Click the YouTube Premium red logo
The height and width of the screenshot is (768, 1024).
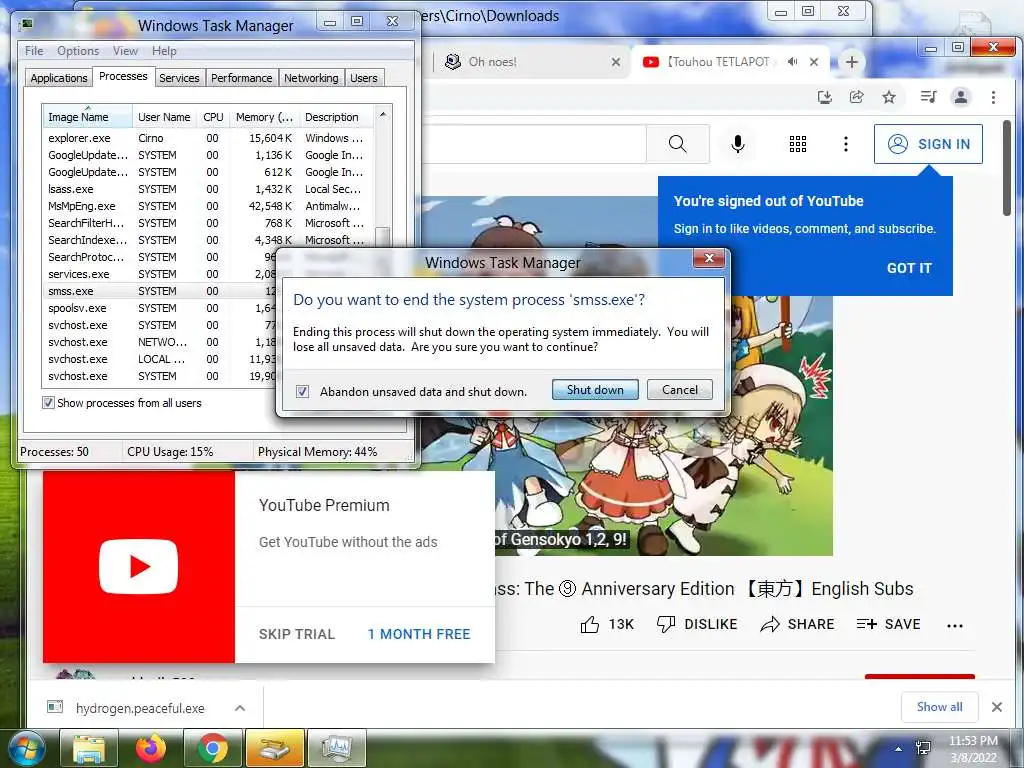138,567
